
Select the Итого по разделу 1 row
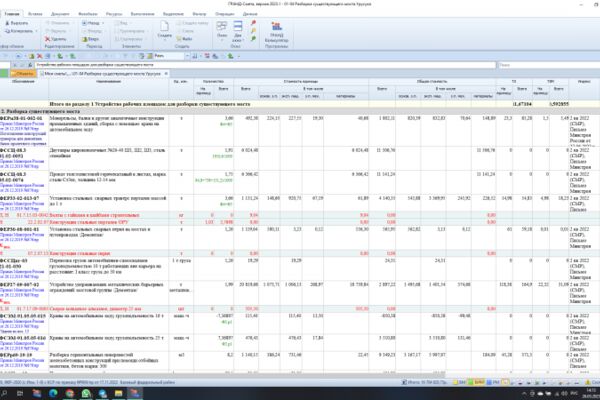(300, 104)
